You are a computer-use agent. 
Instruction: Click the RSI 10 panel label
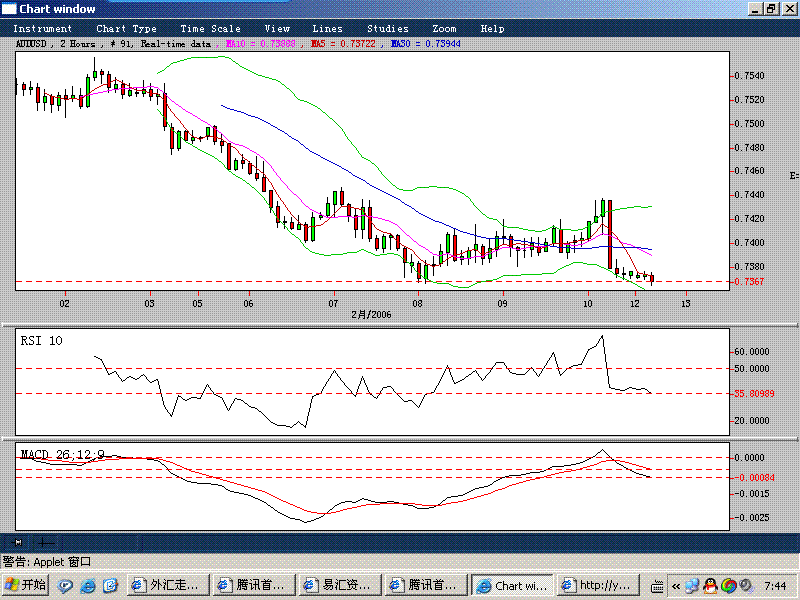click(41, 341)
